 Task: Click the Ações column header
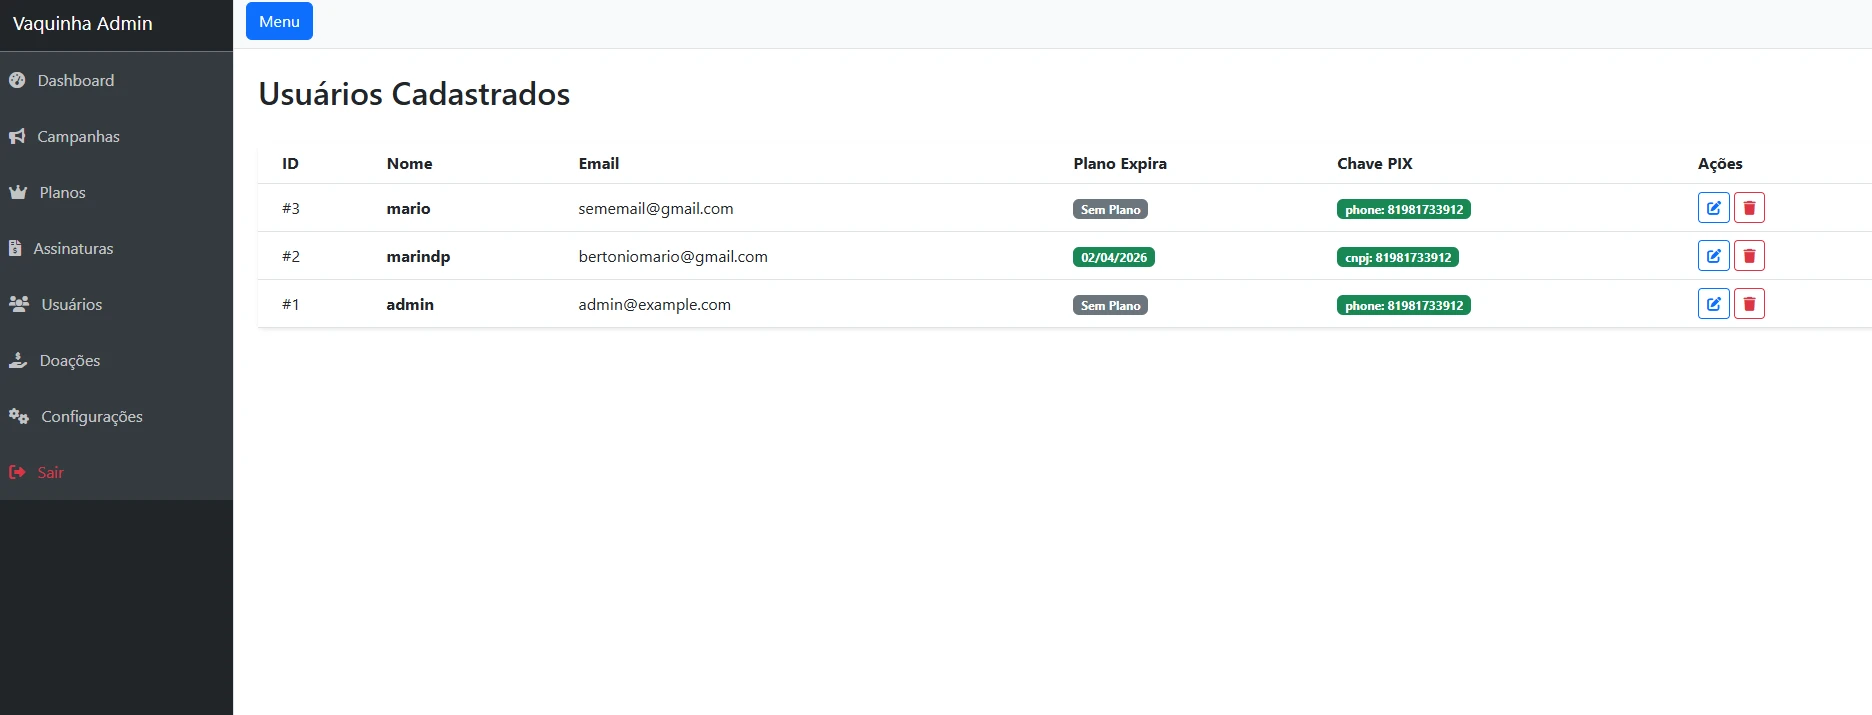tap(1720, 163)
